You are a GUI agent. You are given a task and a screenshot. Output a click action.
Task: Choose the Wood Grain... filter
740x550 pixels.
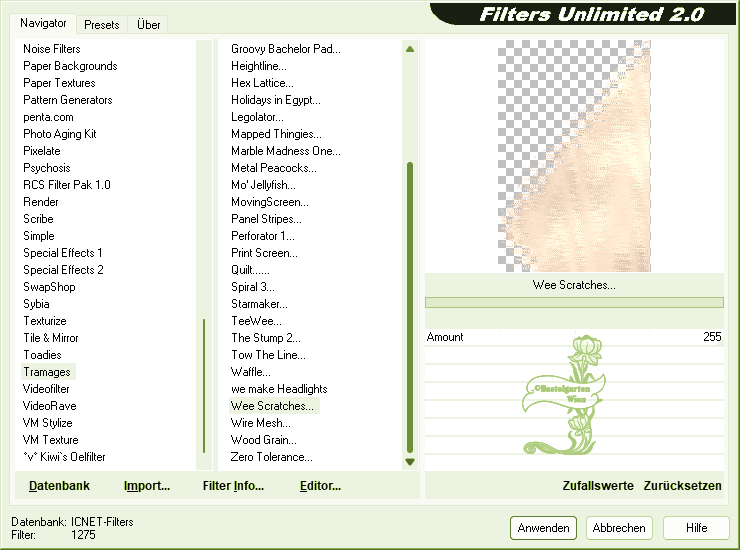point(263,440)
